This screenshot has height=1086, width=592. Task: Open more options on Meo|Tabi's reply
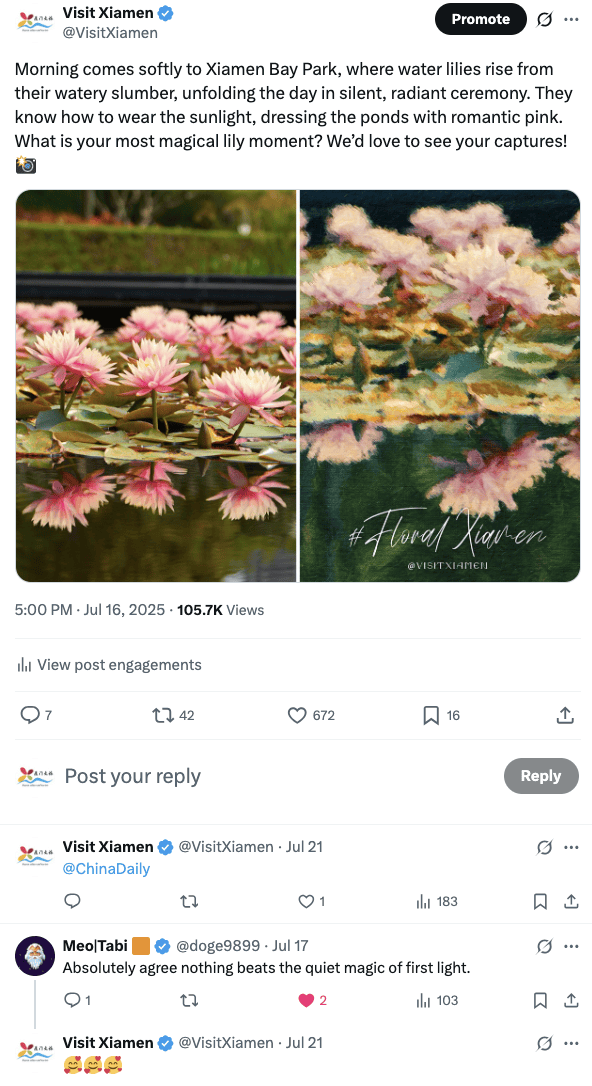571,945
